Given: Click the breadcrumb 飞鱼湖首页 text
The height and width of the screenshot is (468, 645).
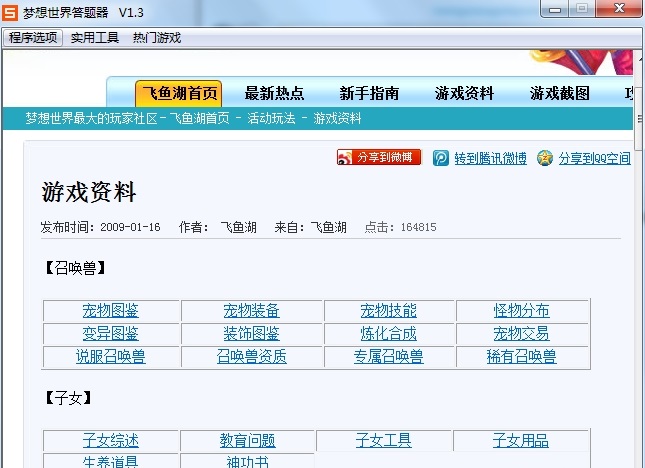Looking at the screenshot, I should coord(200,118).
